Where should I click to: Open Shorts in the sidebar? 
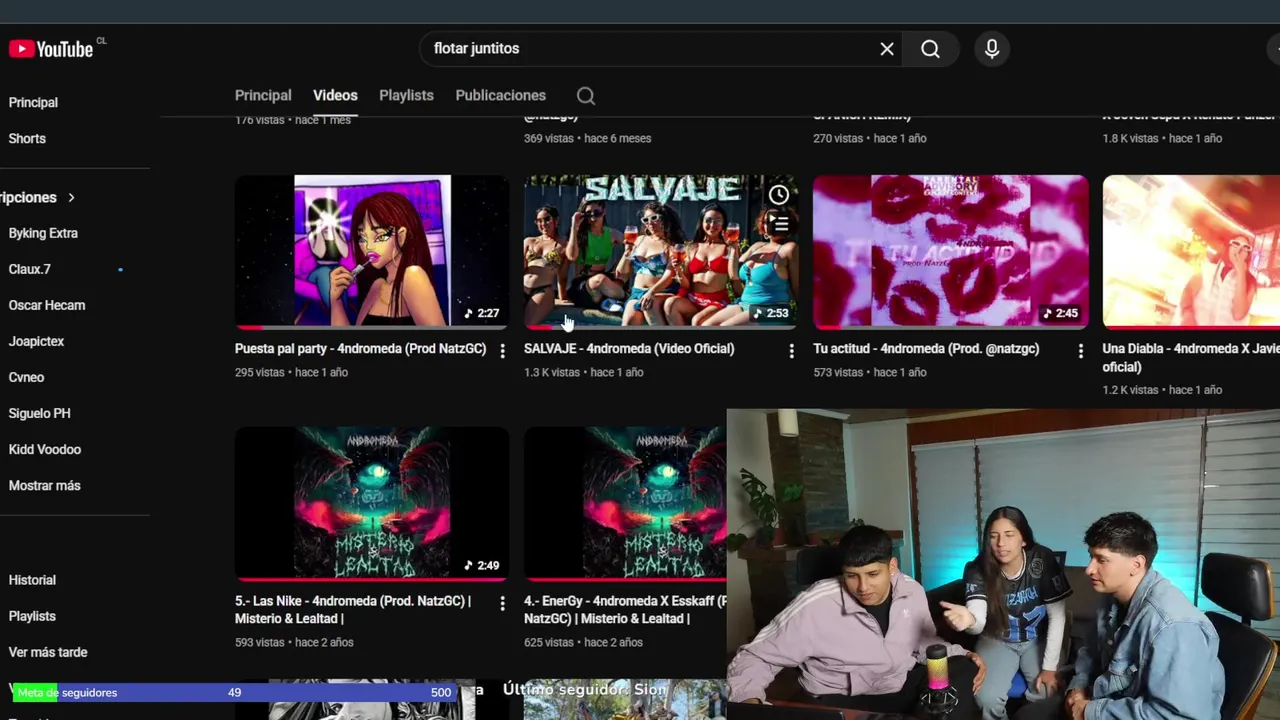[27, 138]
